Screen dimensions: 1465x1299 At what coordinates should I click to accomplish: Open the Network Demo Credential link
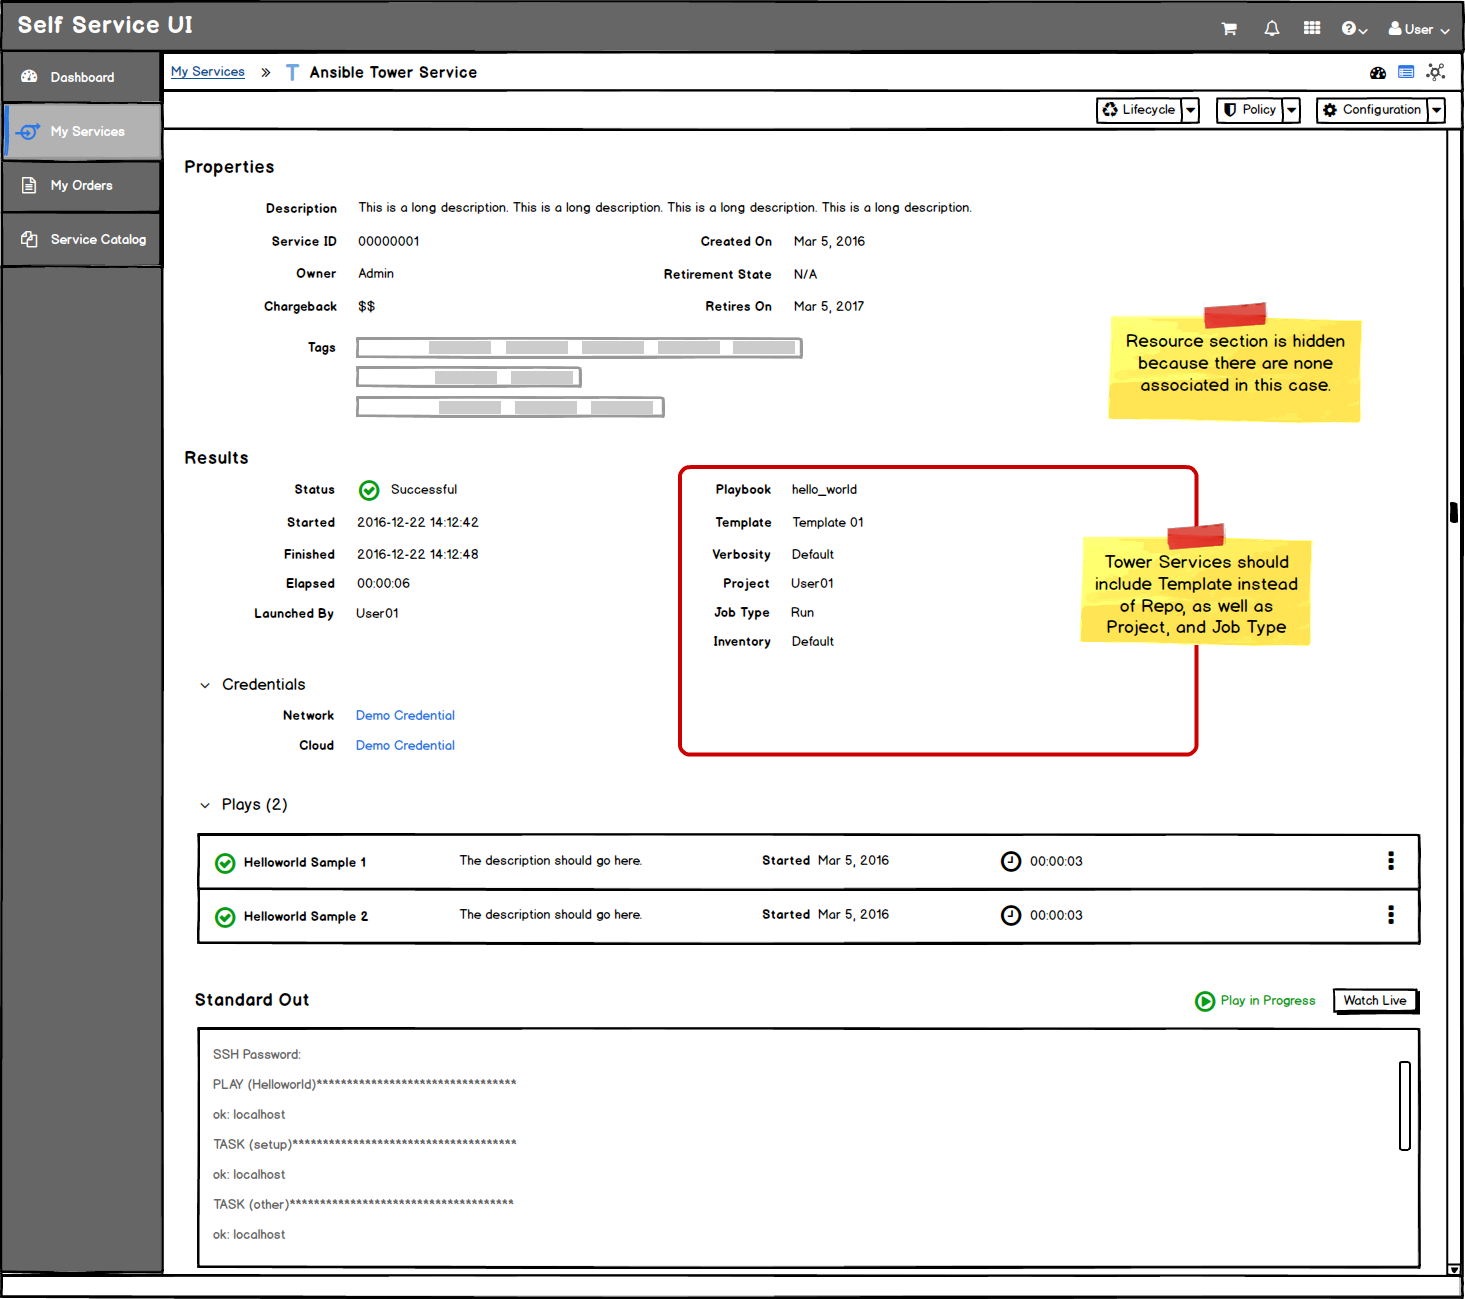click(x=405, y=715)
